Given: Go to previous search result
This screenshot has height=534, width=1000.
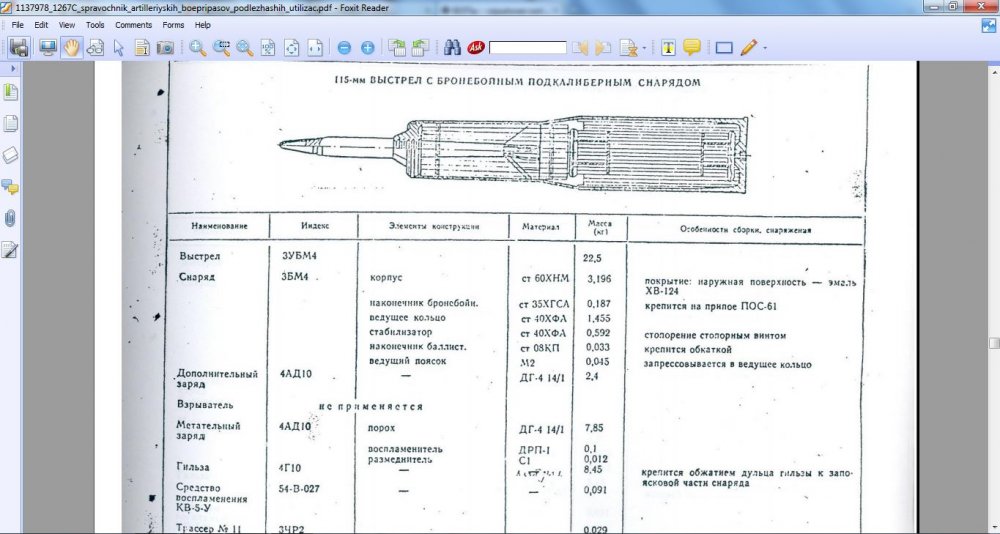Looking at the screenshot, I should pos(580,48).
